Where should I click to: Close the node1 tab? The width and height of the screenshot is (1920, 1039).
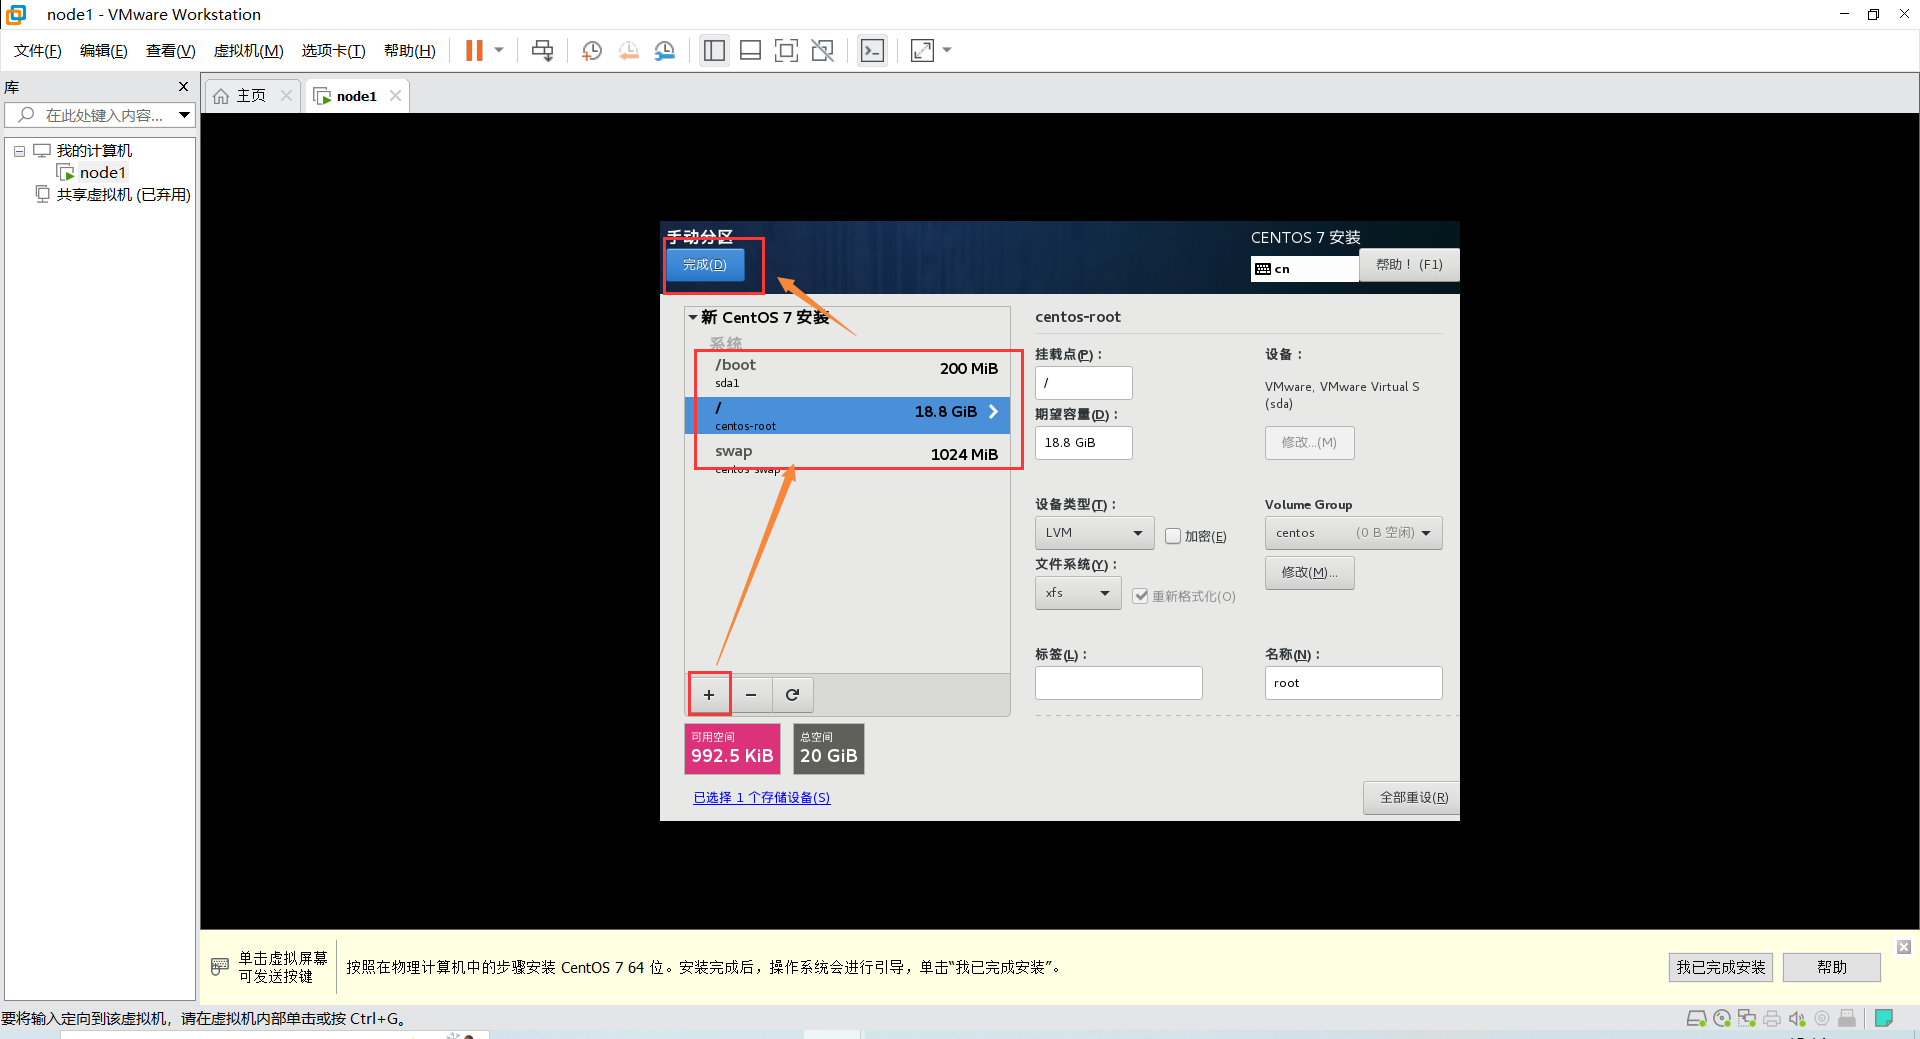(395, 96)
